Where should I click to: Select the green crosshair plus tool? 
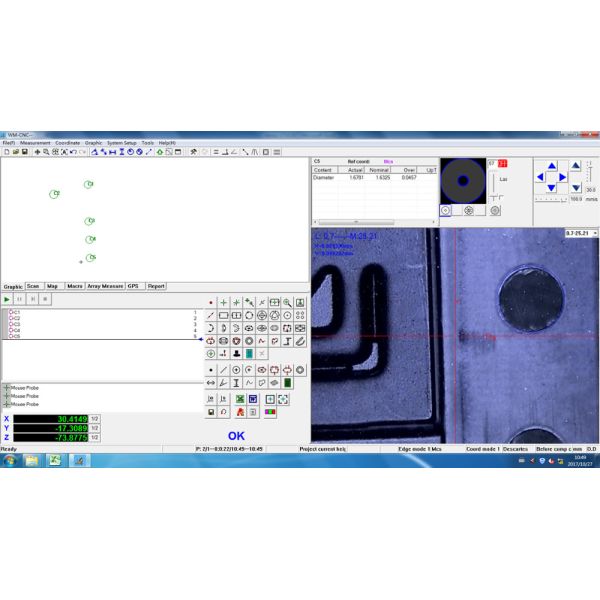(223, 302)
